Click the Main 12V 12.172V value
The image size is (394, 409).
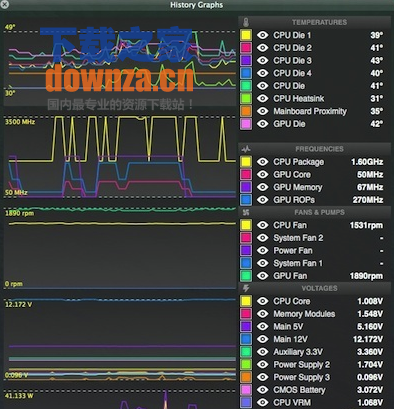(x=368, y=339)
